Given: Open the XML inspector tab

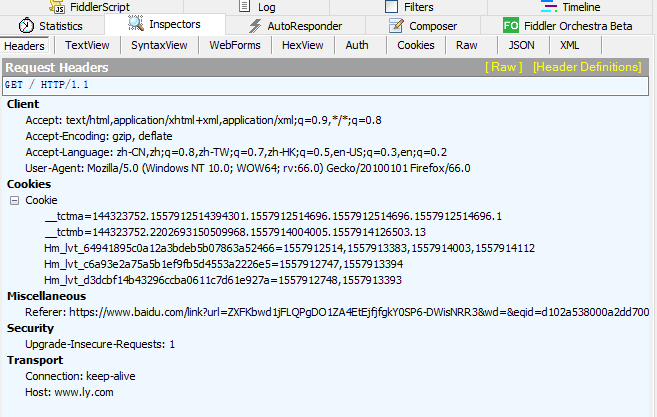Looking at the screenshot, I should [570, 45].
